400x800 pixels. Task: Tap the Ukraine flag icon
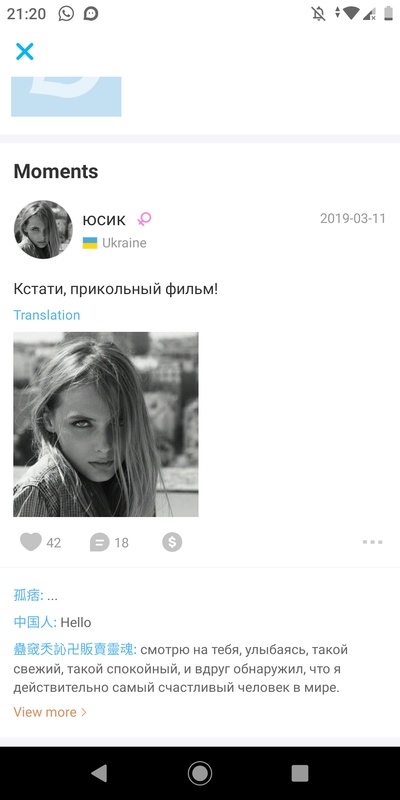pos(90,243)
